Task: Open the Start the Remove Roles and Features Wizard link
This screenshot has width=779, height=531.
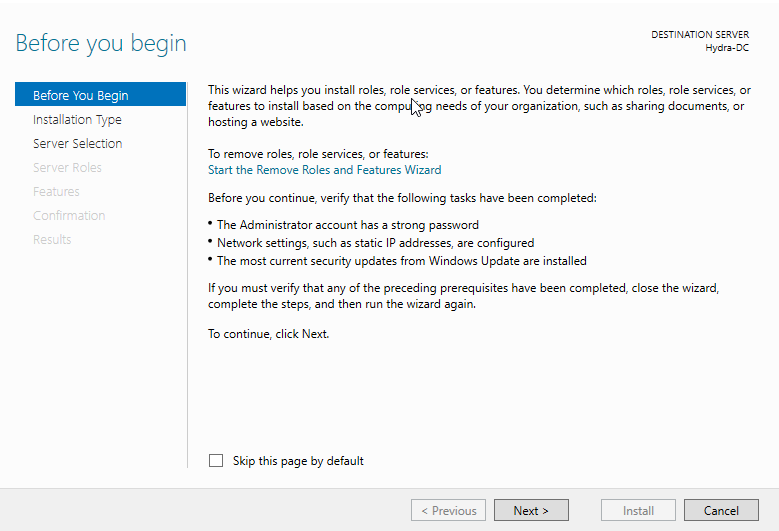Action: (324, 170)
